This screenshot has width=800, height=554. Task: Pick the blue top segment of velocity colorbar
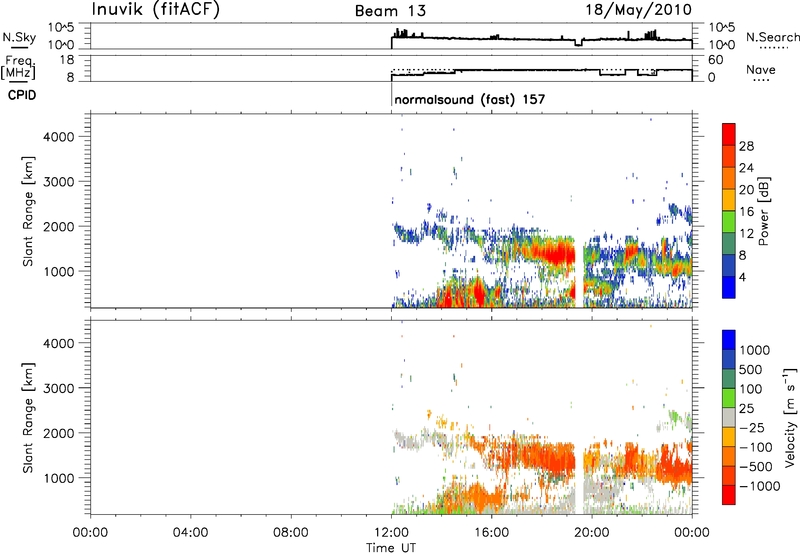click(729, 340)
